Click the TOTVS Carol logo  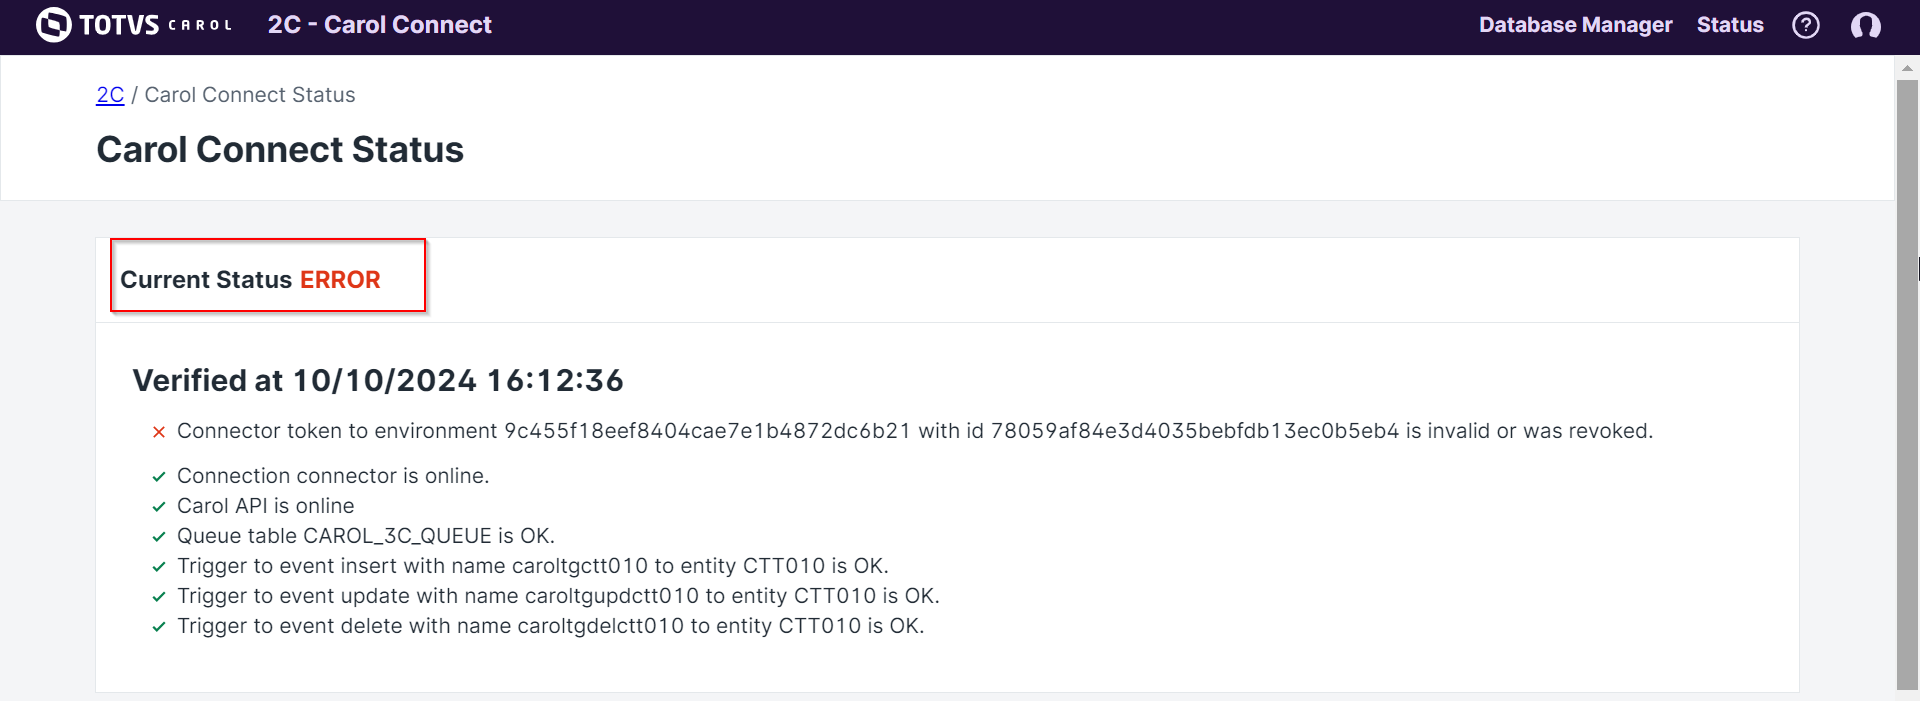point(133,25)
